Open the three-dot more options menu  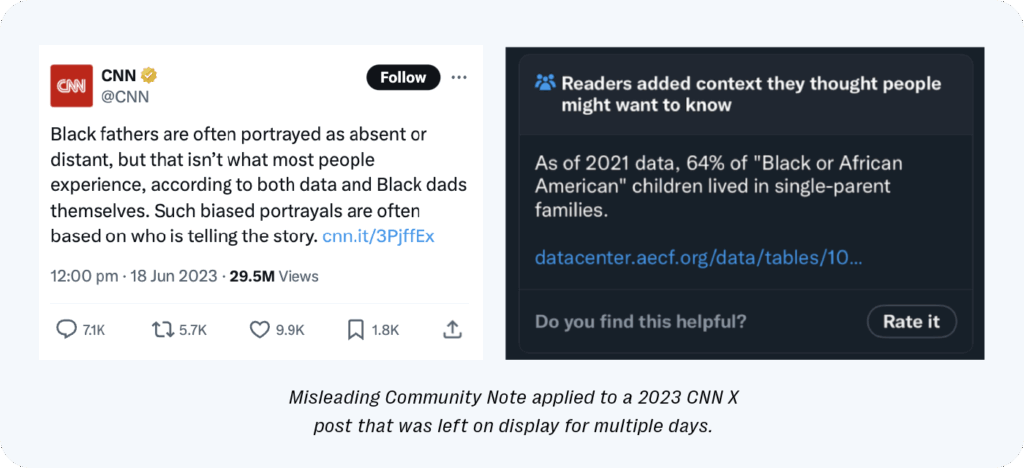click(x=459, y=77)
